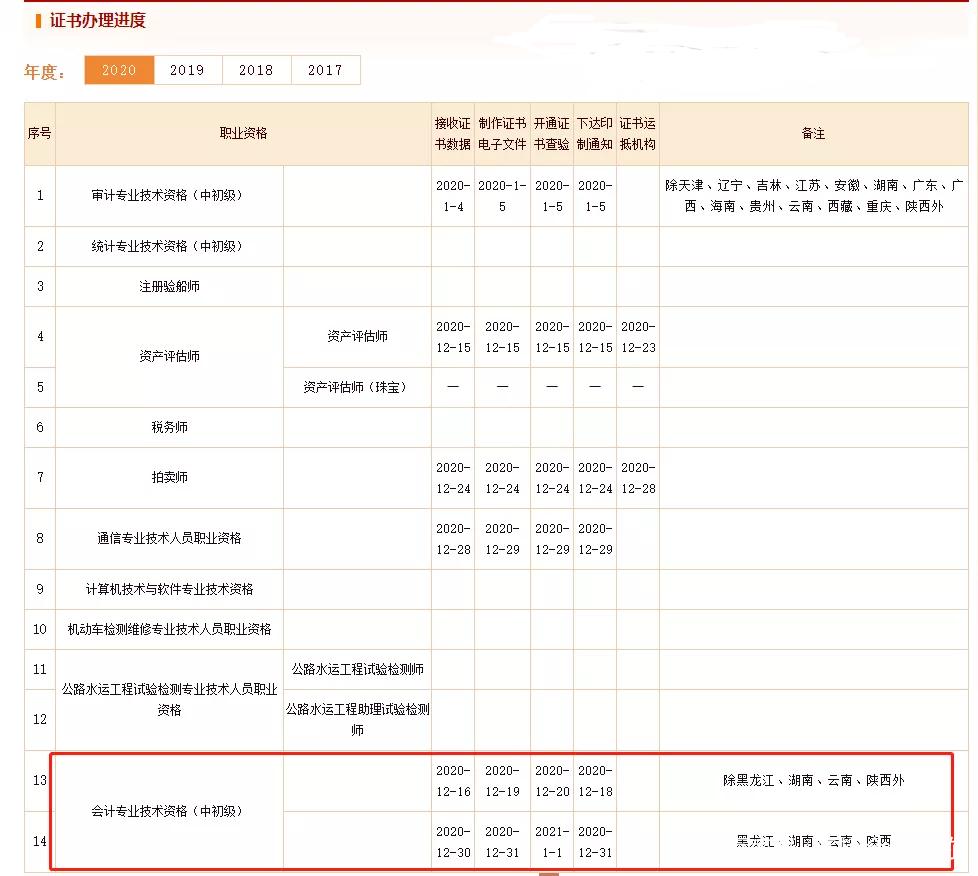Screen dimensions: 978x876
Task: Click the 备注 column header
Action: pos(813,134)
